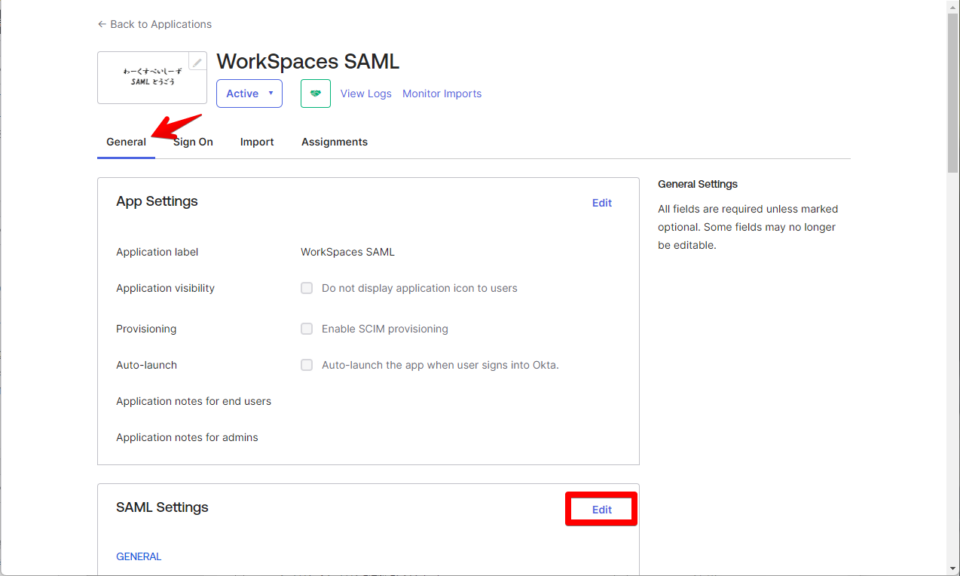Click the scroll-up arrow at top of scrollbar
Viewport: 960px width, 576px height.
point(951,9)
